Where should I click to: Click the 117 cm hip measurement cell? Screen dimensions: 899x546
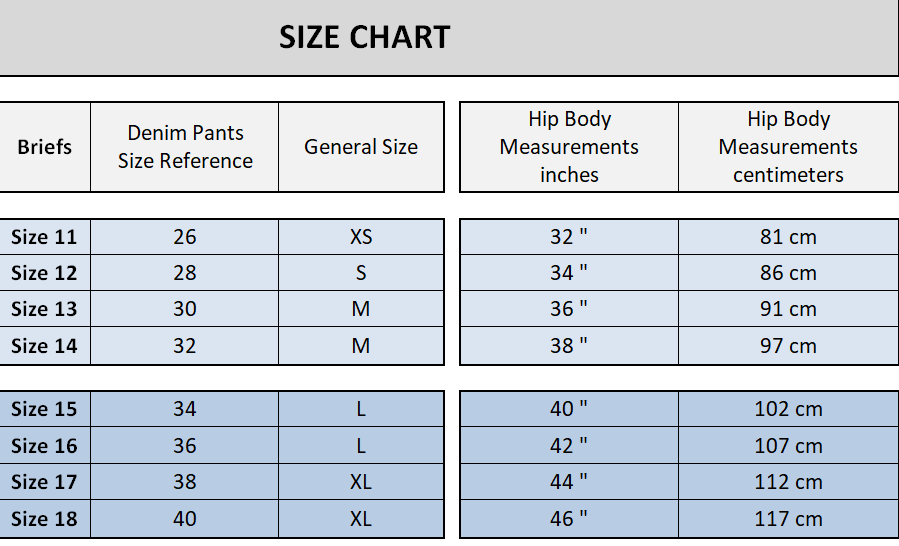coord(788,519)
